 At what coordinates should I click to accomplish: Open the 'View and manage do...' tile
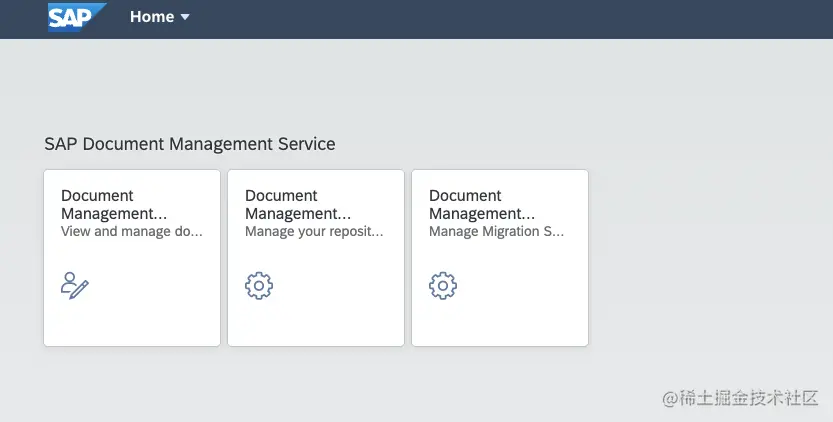pos(132,258)
